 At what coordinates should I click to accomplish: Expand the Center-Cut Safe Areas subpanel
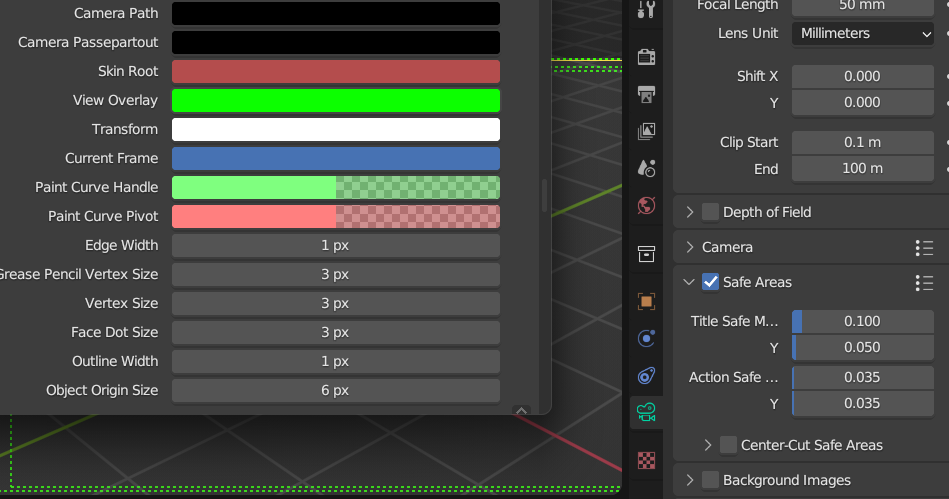point(708,445)
